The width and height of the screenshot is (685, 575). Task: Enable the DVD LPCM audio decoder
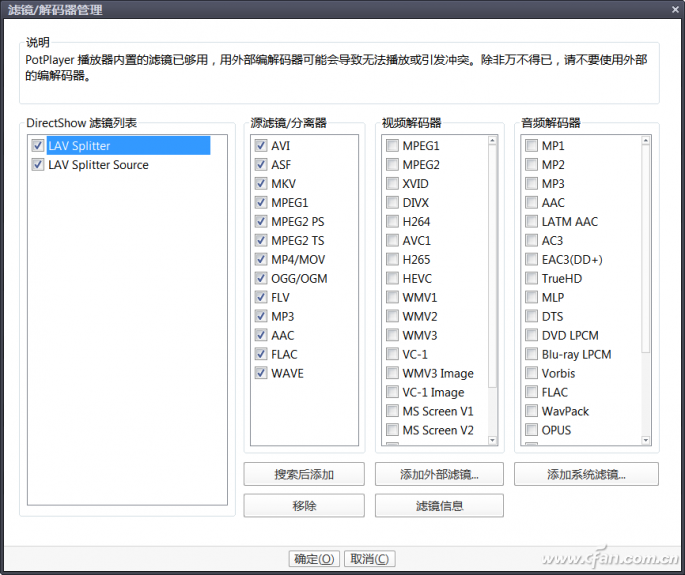point(531,335)
